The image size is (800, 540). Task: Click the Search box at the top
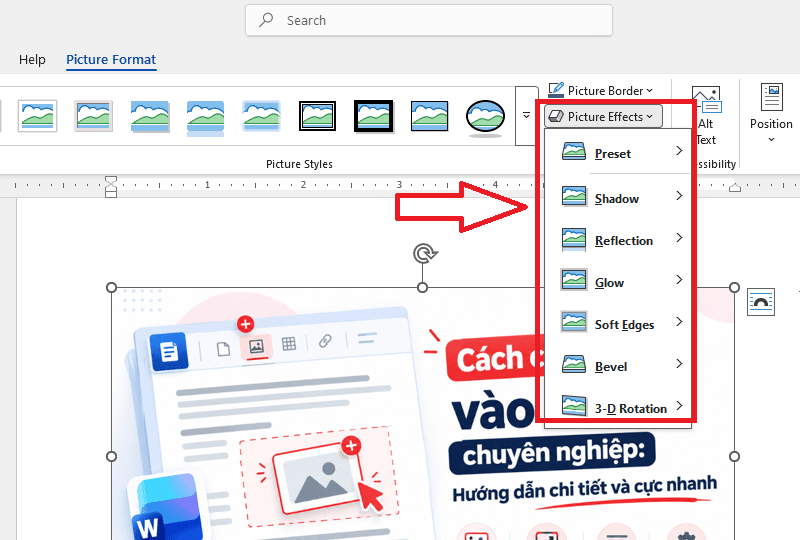[429, 20]
